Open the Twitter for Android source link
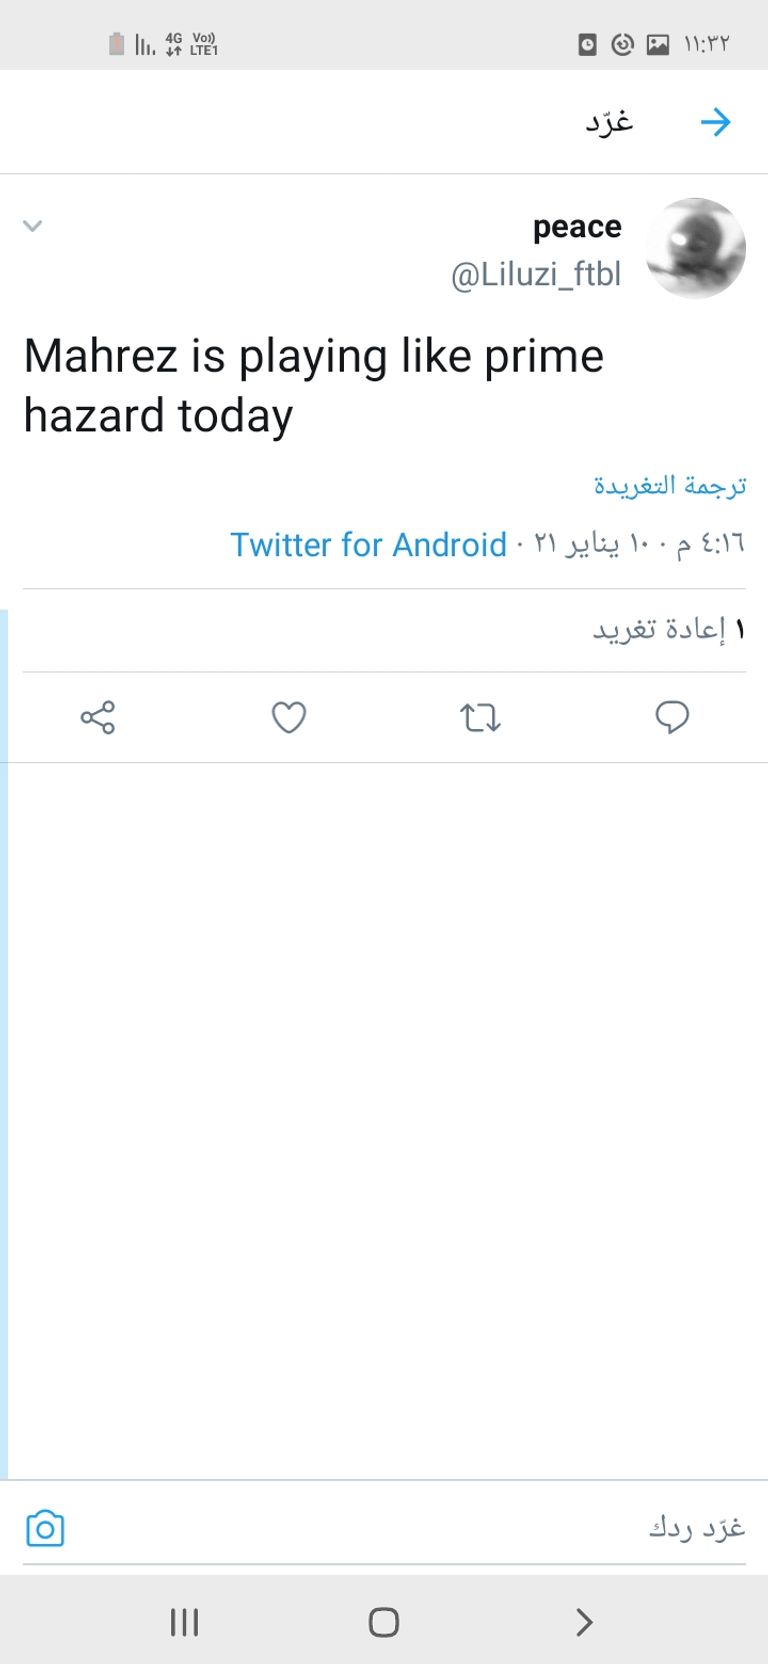 pyautogui.click(x=369, y=545)
